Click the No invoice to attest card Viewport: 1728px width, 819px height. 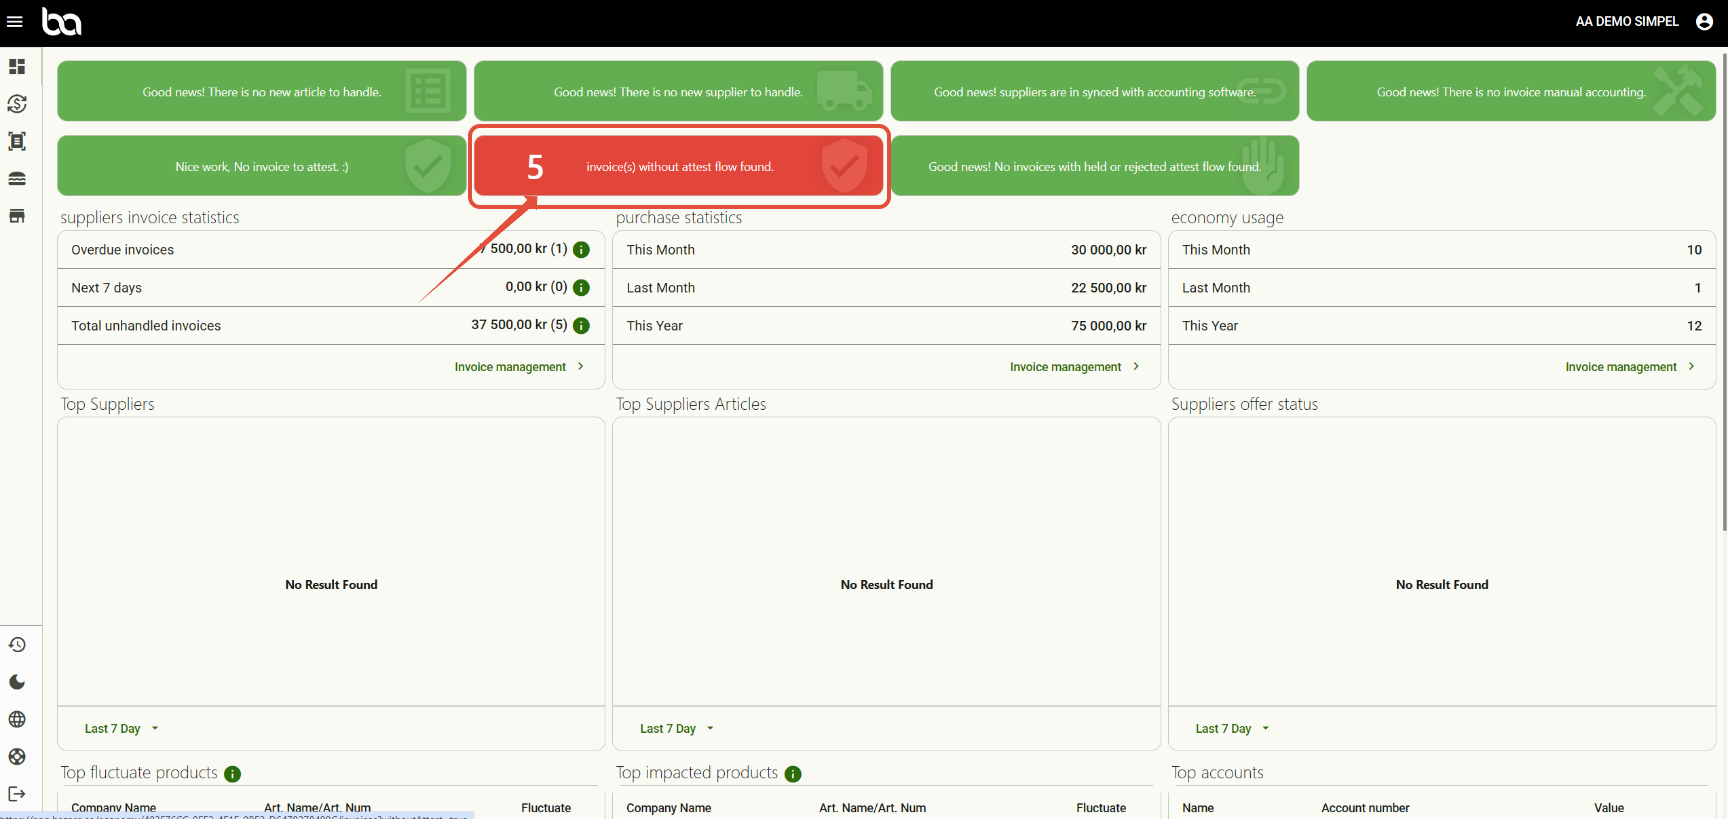(262, 166)
